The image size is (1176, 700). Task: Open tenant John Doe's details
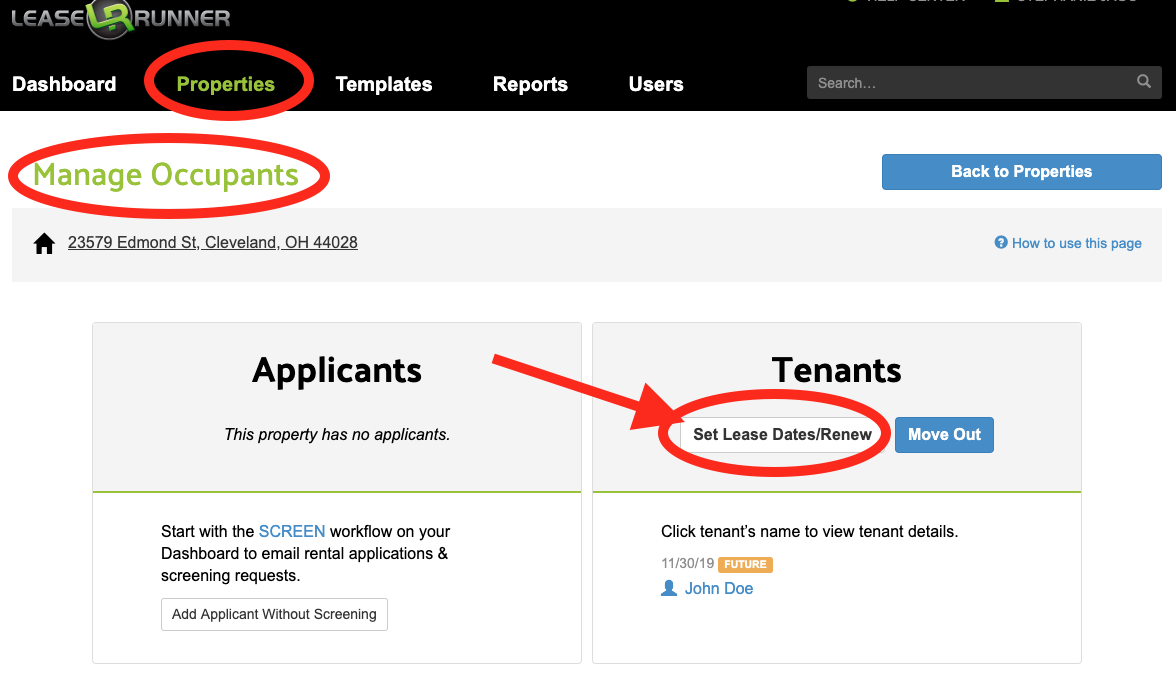[x=718, y=588]
